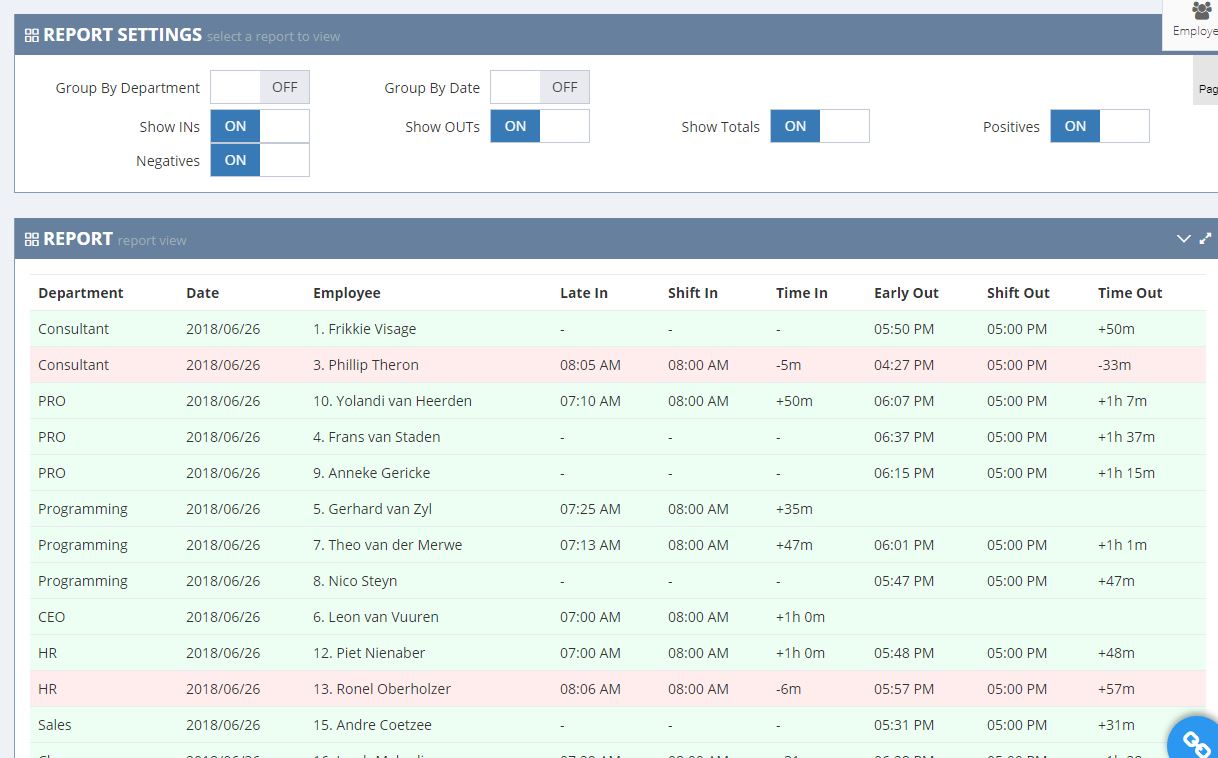Click the Time Out column header
Screen dimensions: 1218x758
pos(1130,293)
